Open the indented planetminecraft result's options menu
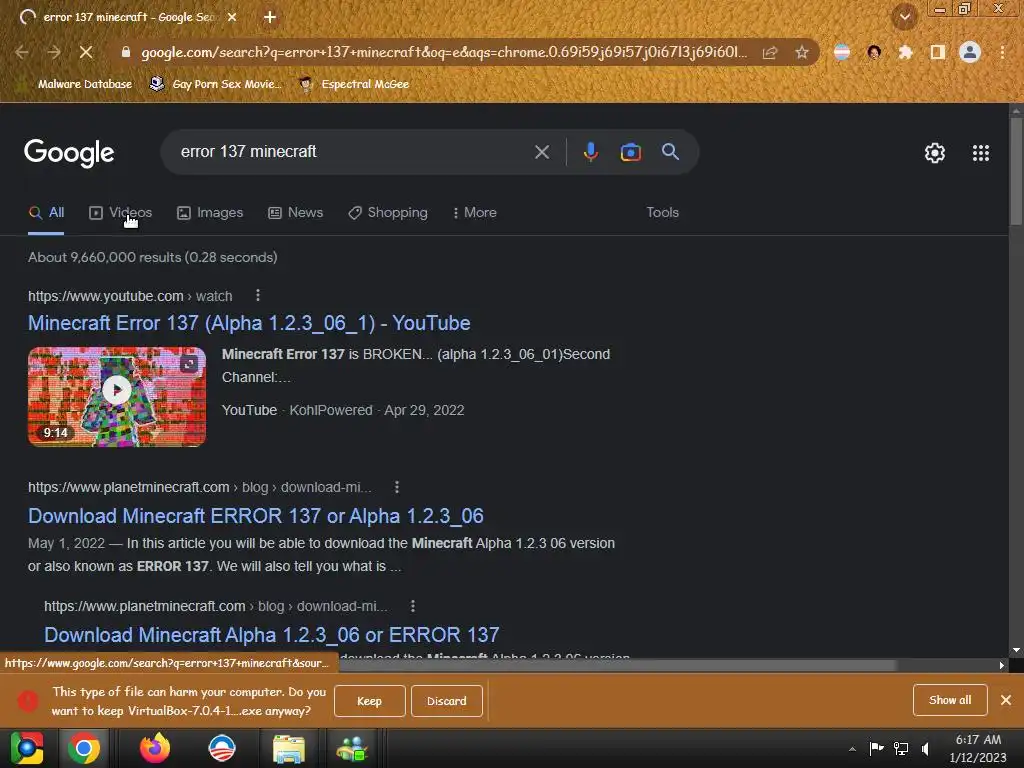Screen dimensions: 1024x768 (412, 605)
